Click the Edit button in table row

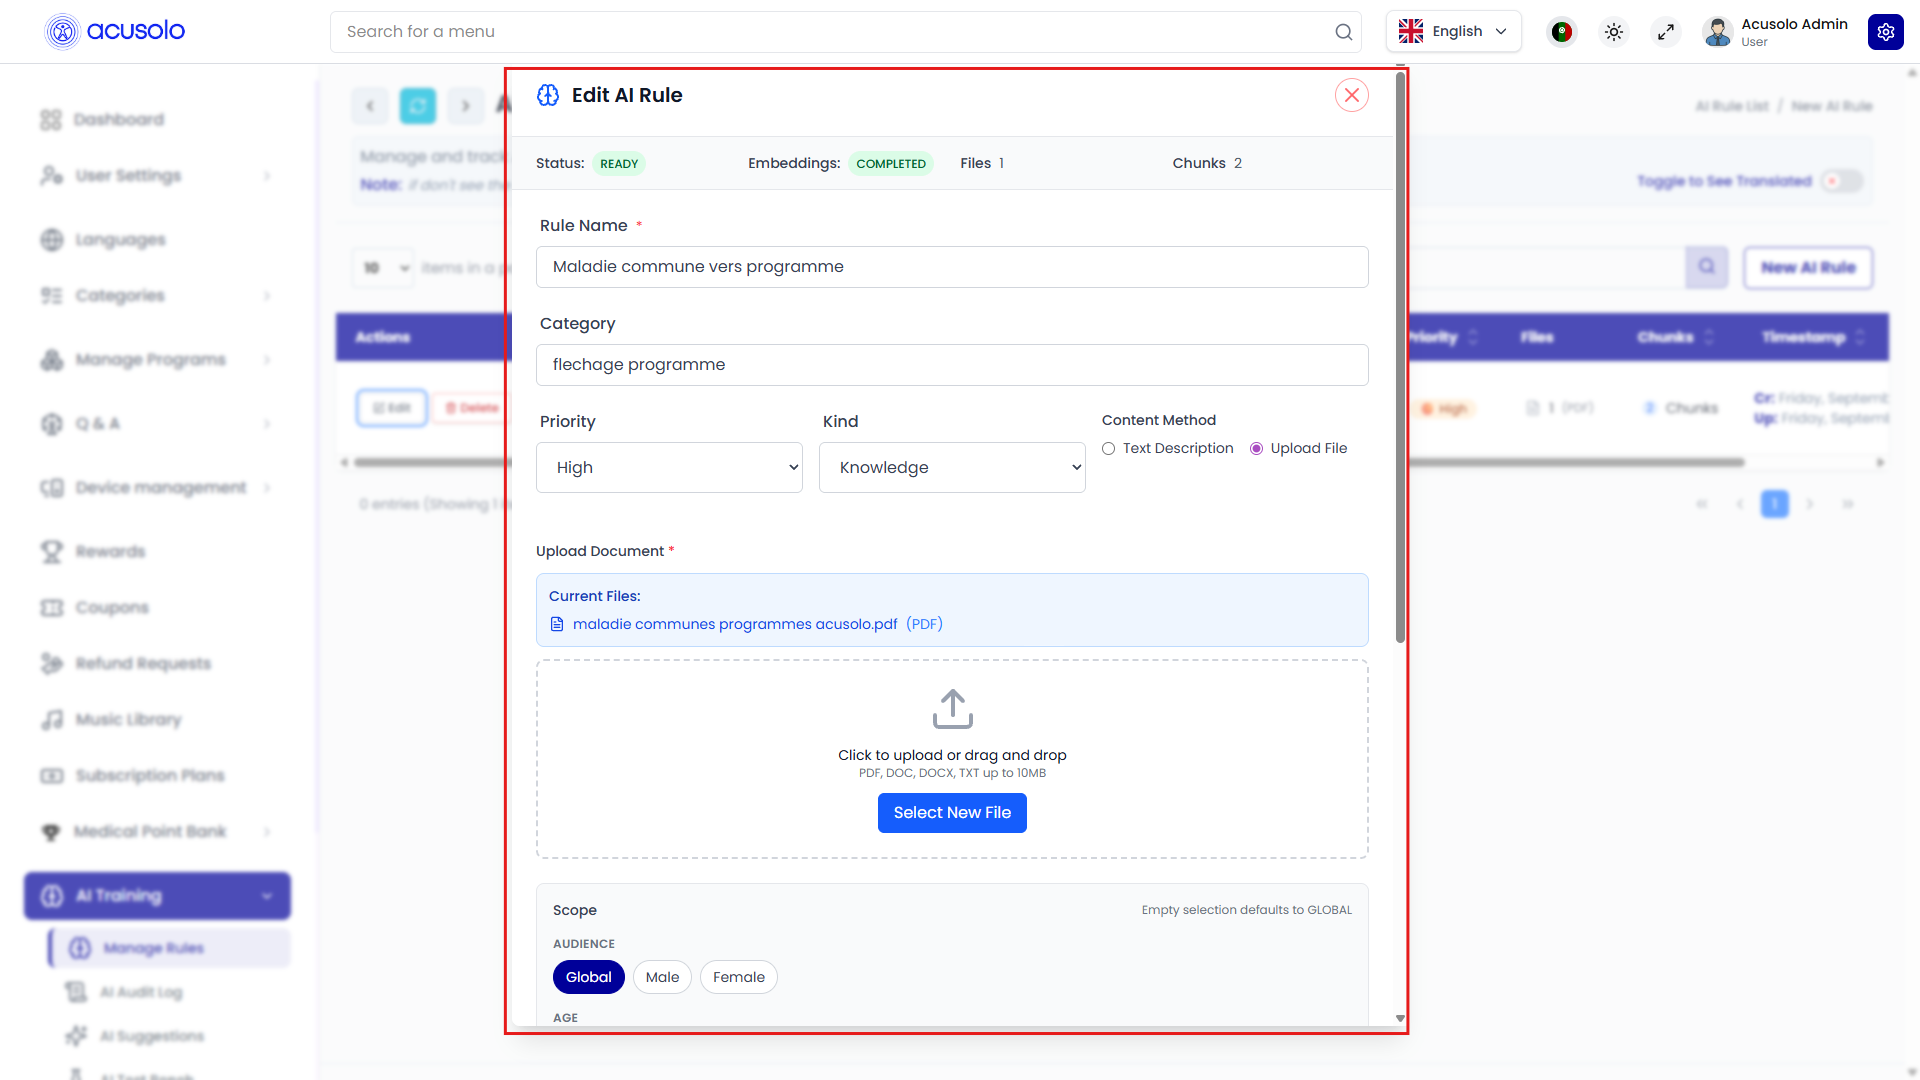(x=392, y=408)
